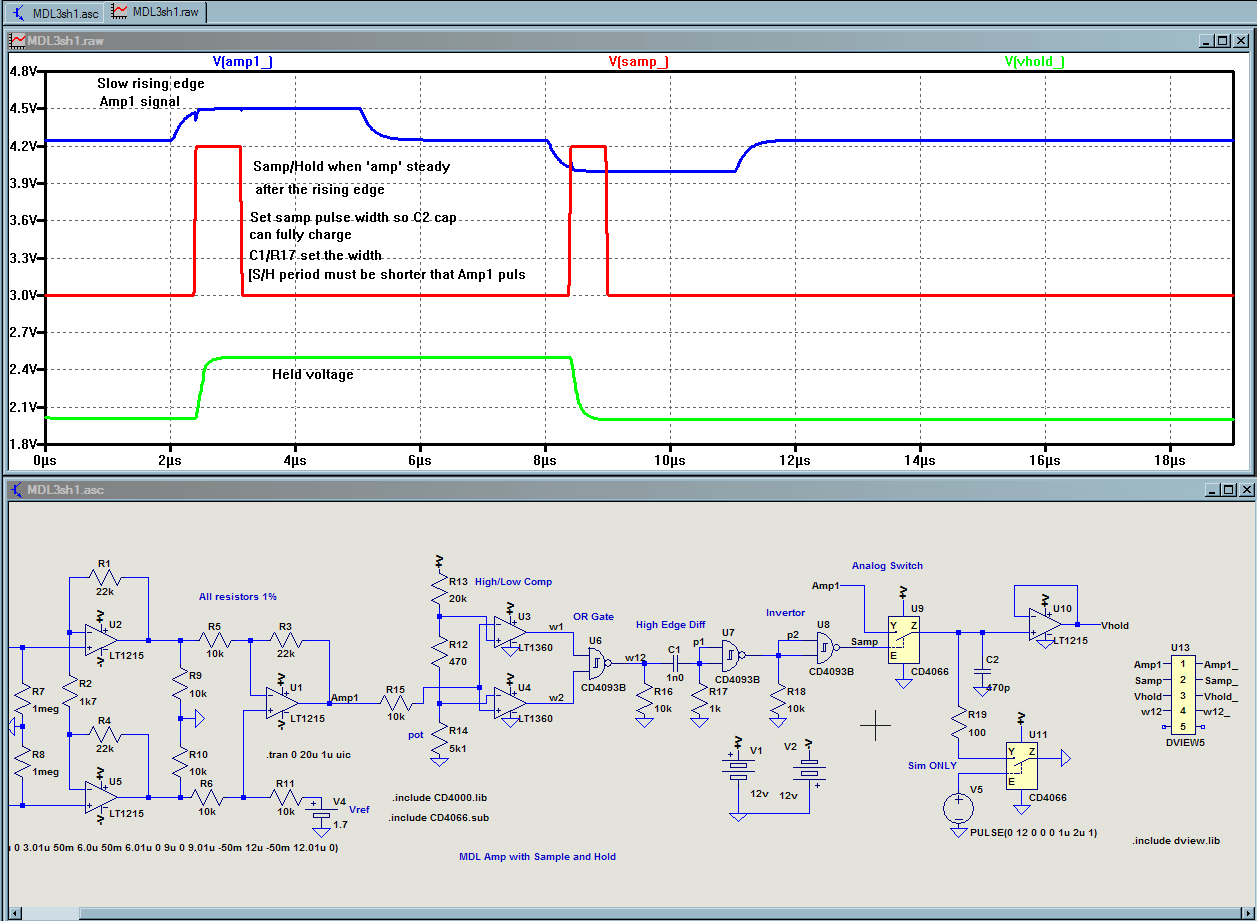Select resistor R13 20k symbol
The height and width of the screenshot is (921, 1257).
[x=440, y=587]
